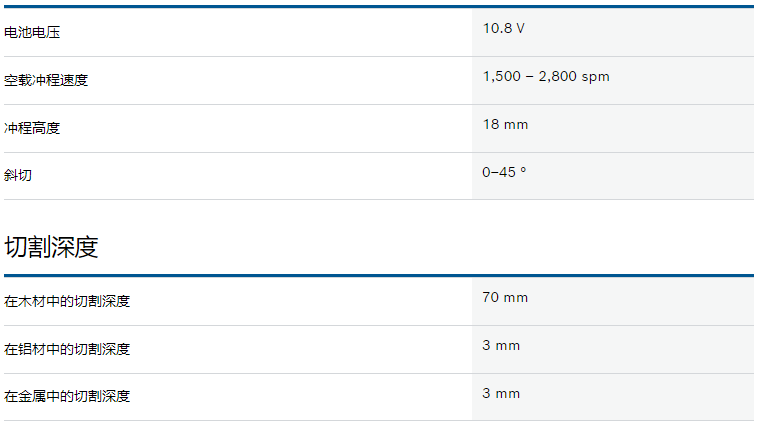Click the 冲程高度 label
This screenshot has height=429, width=763.
(32, 128)
